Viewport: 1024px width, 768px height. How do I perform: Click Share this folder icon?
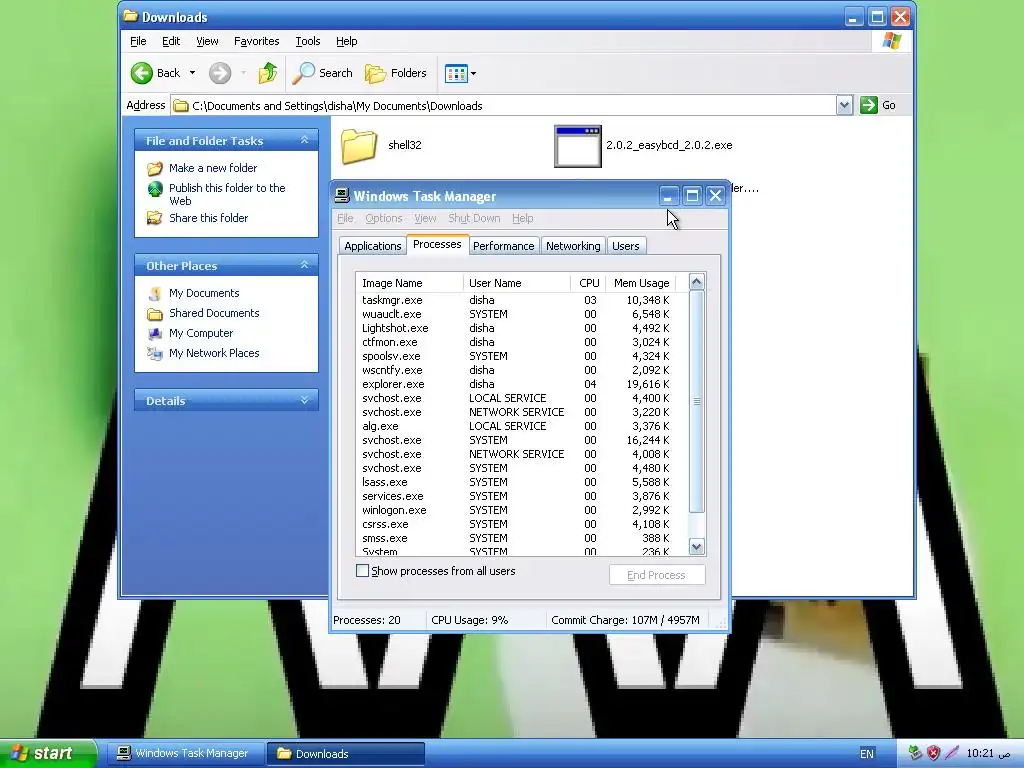[x=155, y=218]
